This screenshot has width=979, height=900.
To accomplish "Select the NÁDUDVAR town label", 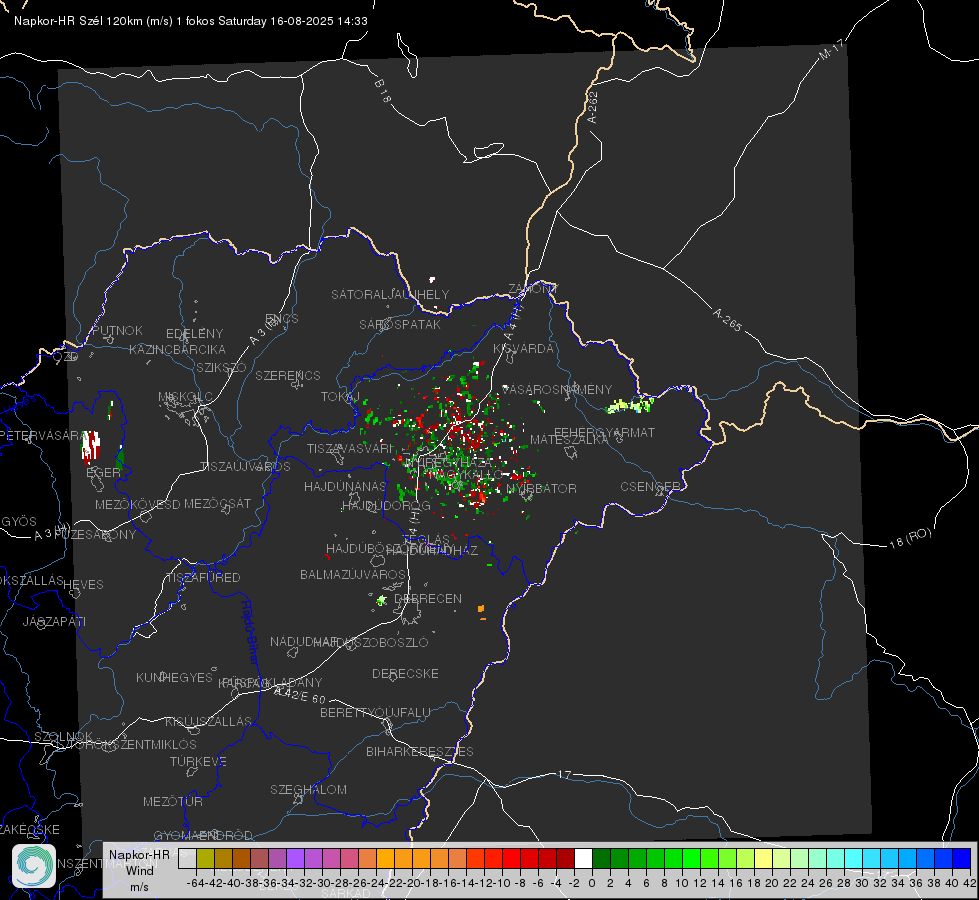I will click(x=304, y=641).
